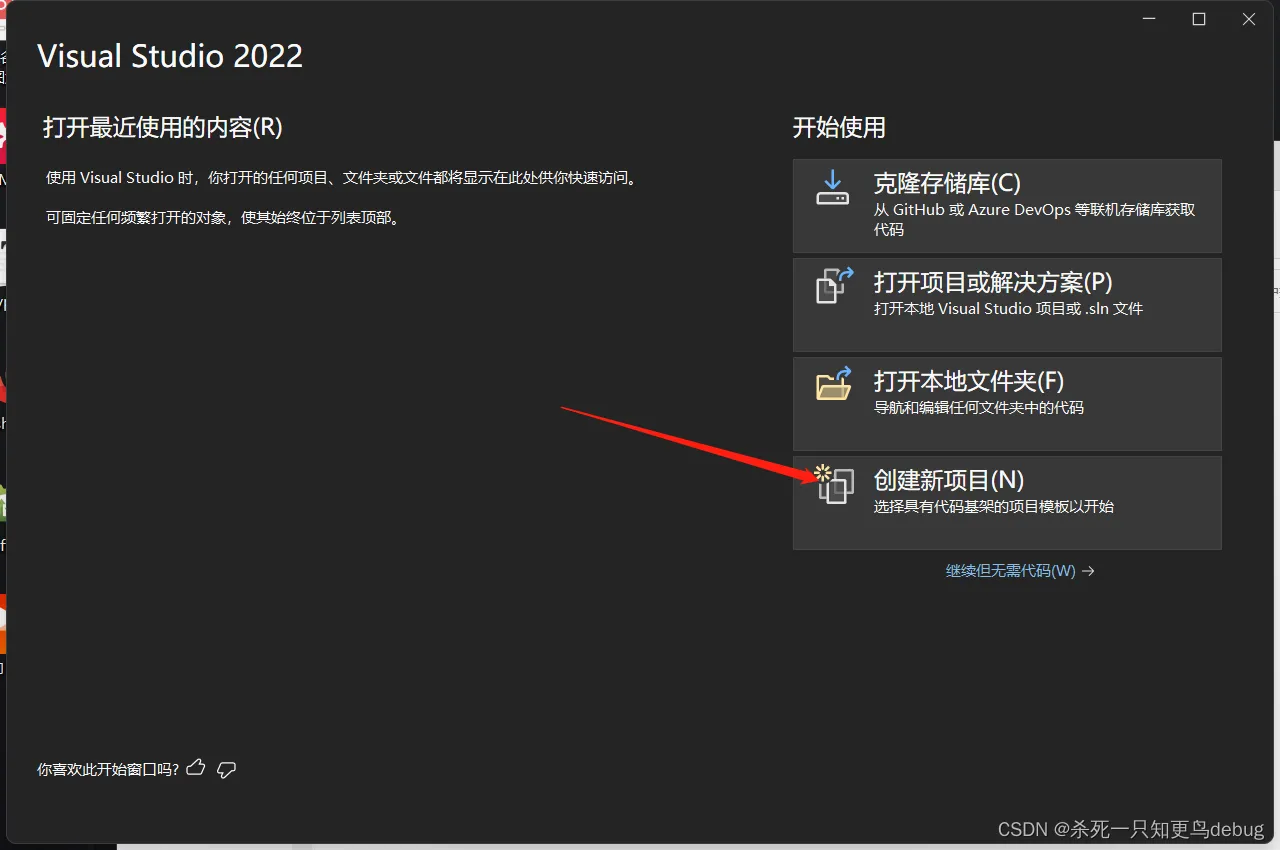Select 打开本地文件夹(F) option
1280x850 pixels.
1007,403
